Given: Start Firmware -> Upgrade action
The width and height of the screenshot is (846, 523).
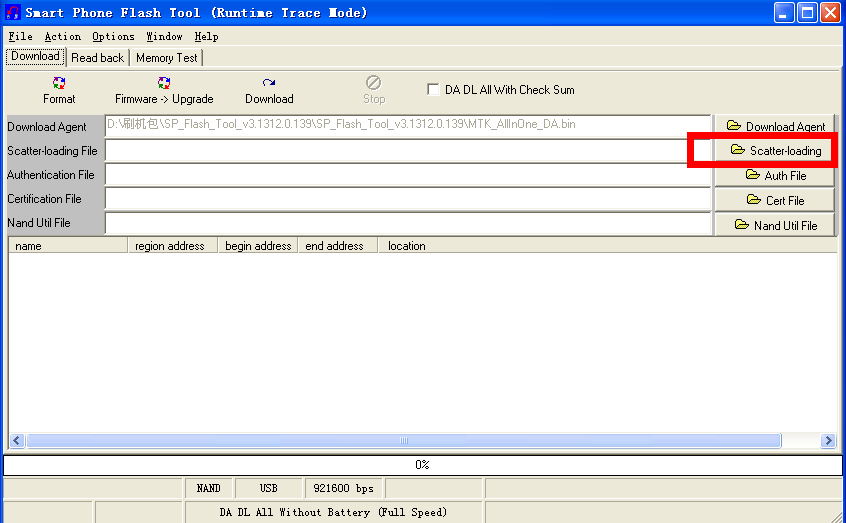Looking at the screenshot, I should [164, 91].
